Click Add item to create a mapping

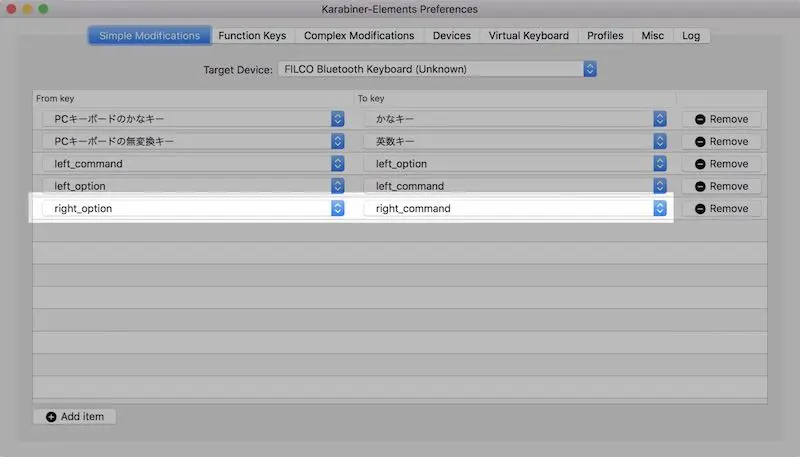[75, 417]
